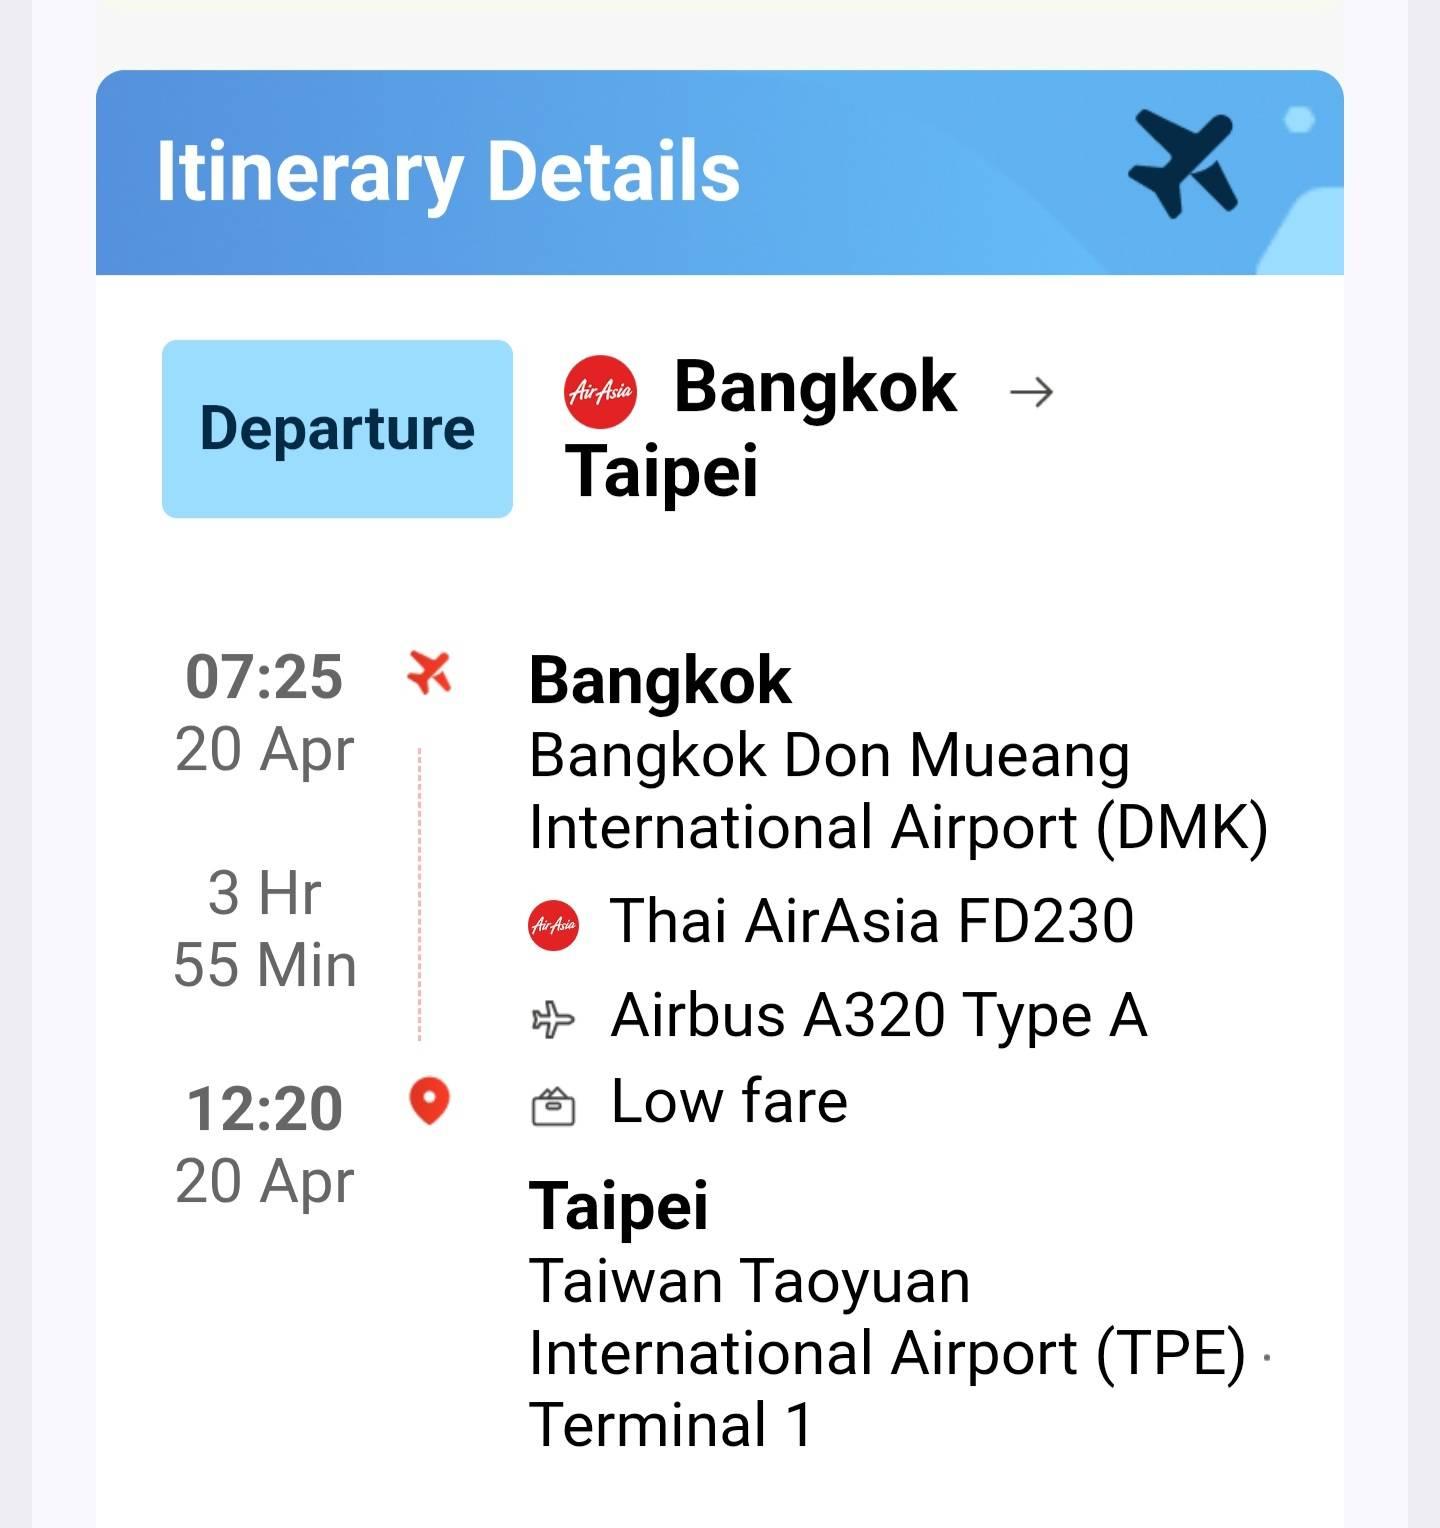
Task: Click the AirAsia logo beside Bangkok title
Action: [600, 391]
